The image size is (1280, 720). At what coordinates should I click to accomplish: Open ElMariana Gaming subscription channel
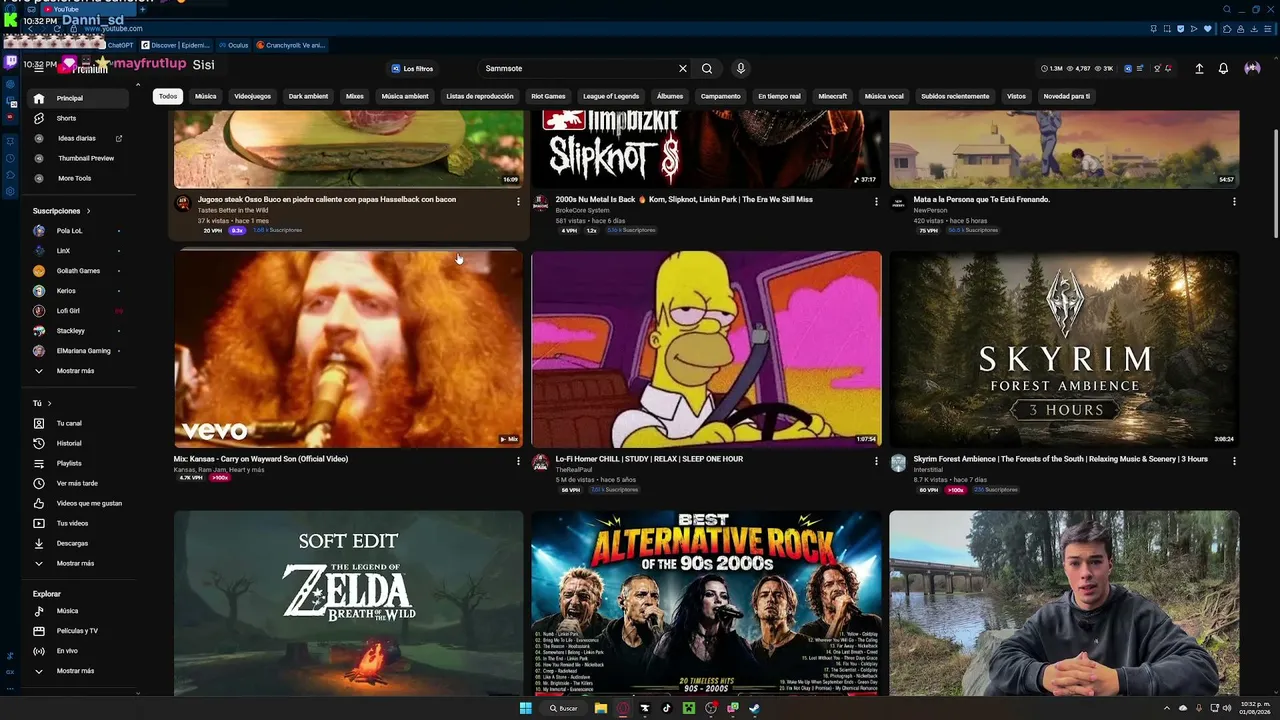click(78, 351)
